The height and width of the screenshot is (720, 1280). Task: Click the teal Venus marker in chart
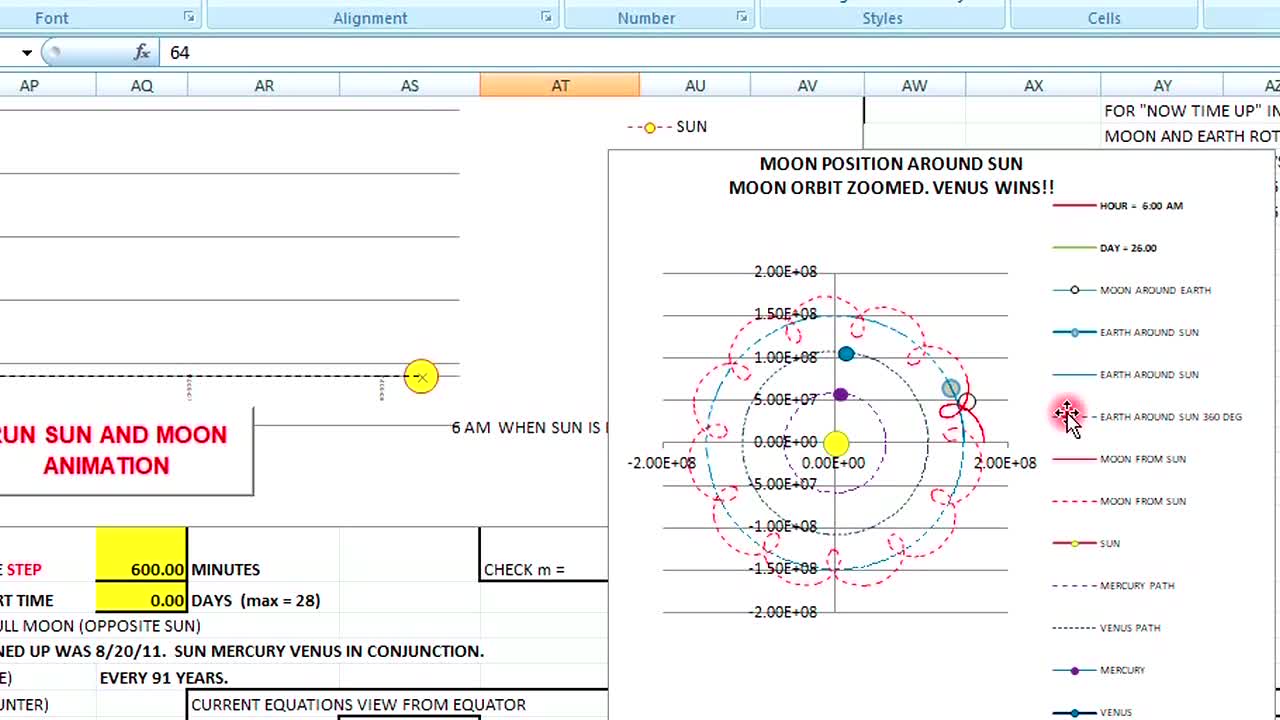coord(846,354)
